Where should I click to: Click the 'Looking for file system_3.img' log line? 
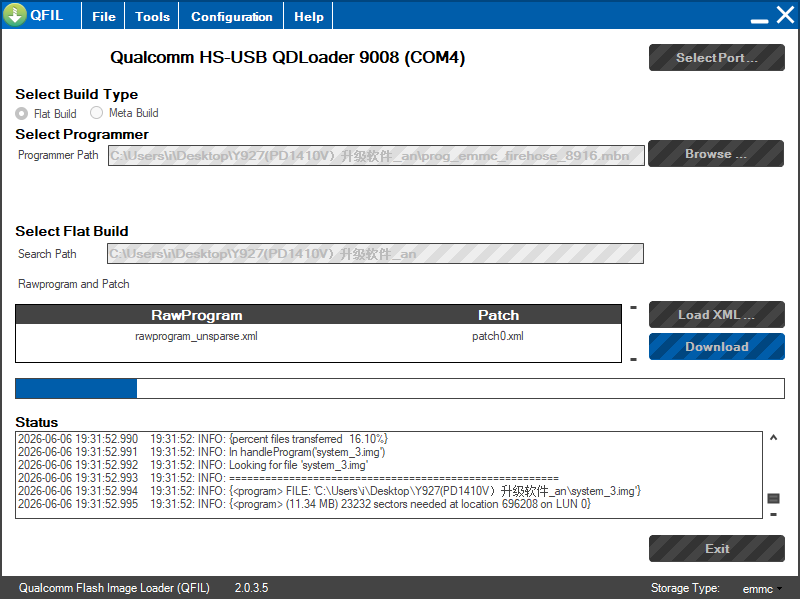(x=193, y=465)
